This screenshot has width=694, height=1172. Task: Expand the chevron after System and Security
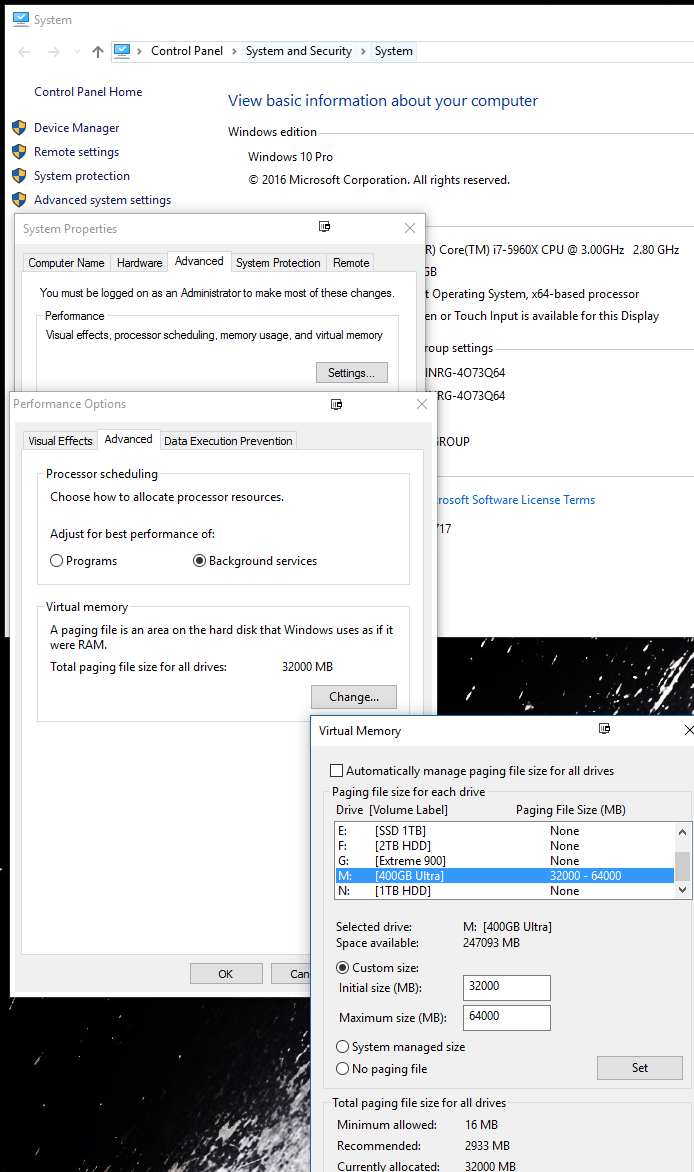[x=363, y=51]
